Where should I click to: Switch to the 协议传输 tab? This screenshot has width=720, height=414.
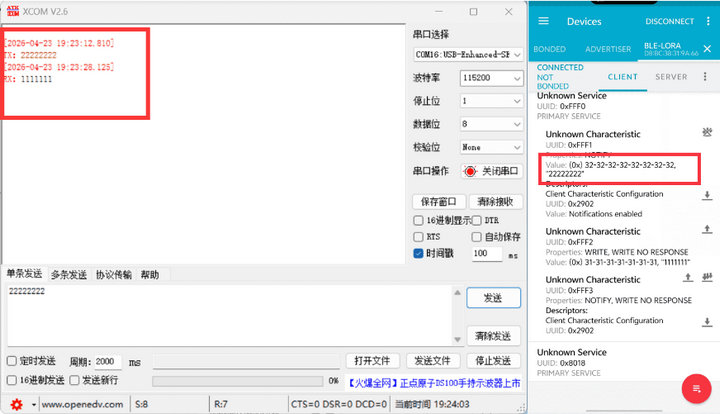coord(113,275)
